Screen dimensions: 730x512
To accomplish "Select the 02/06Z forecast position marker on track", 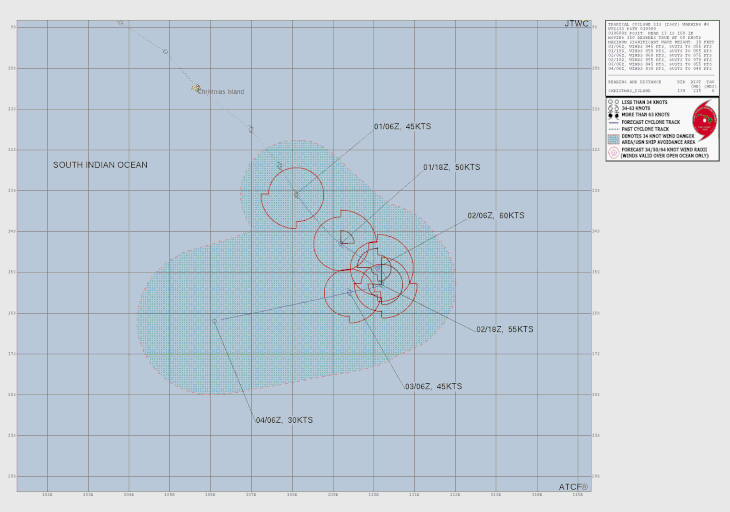I will coord(377,269).
